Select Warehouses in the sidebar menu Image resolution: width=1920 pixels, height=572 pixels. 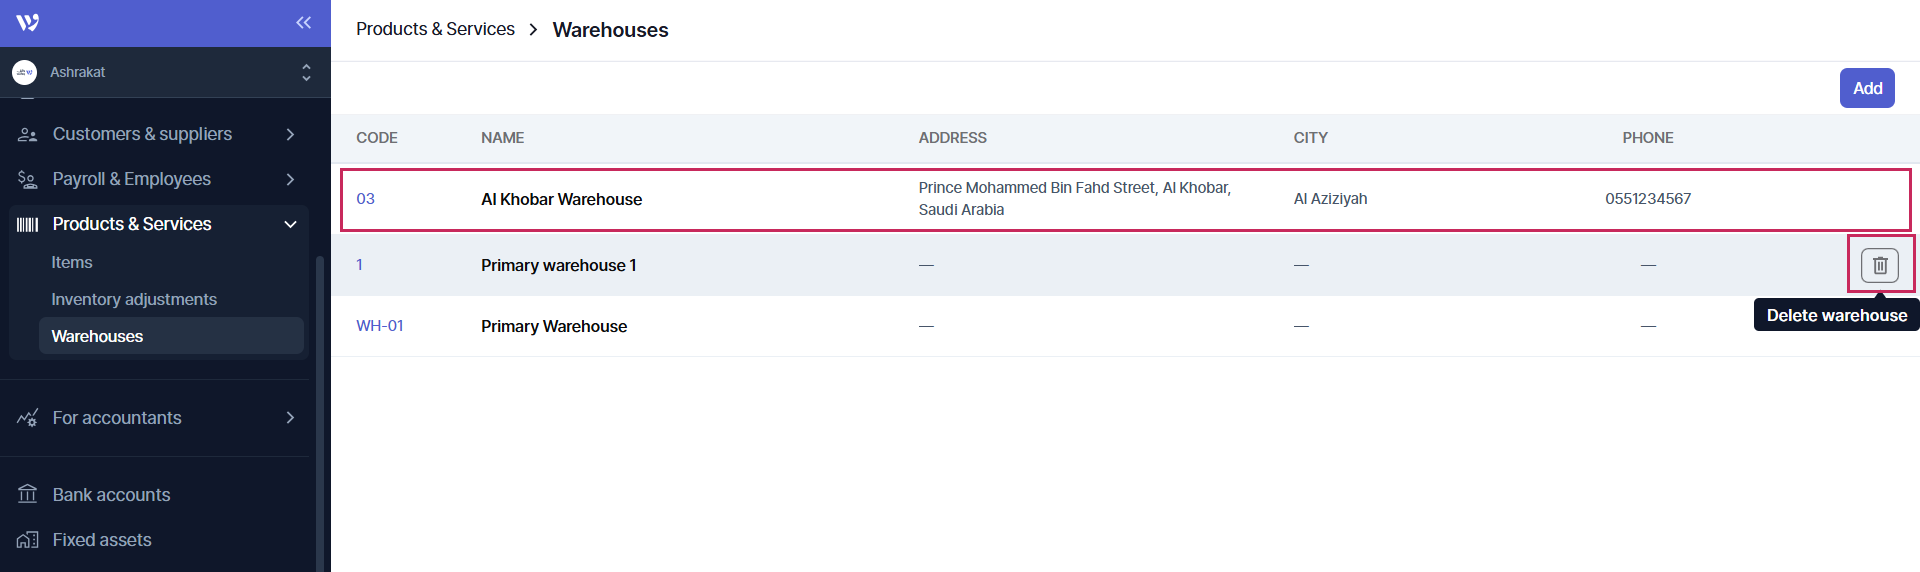[97, 336]
